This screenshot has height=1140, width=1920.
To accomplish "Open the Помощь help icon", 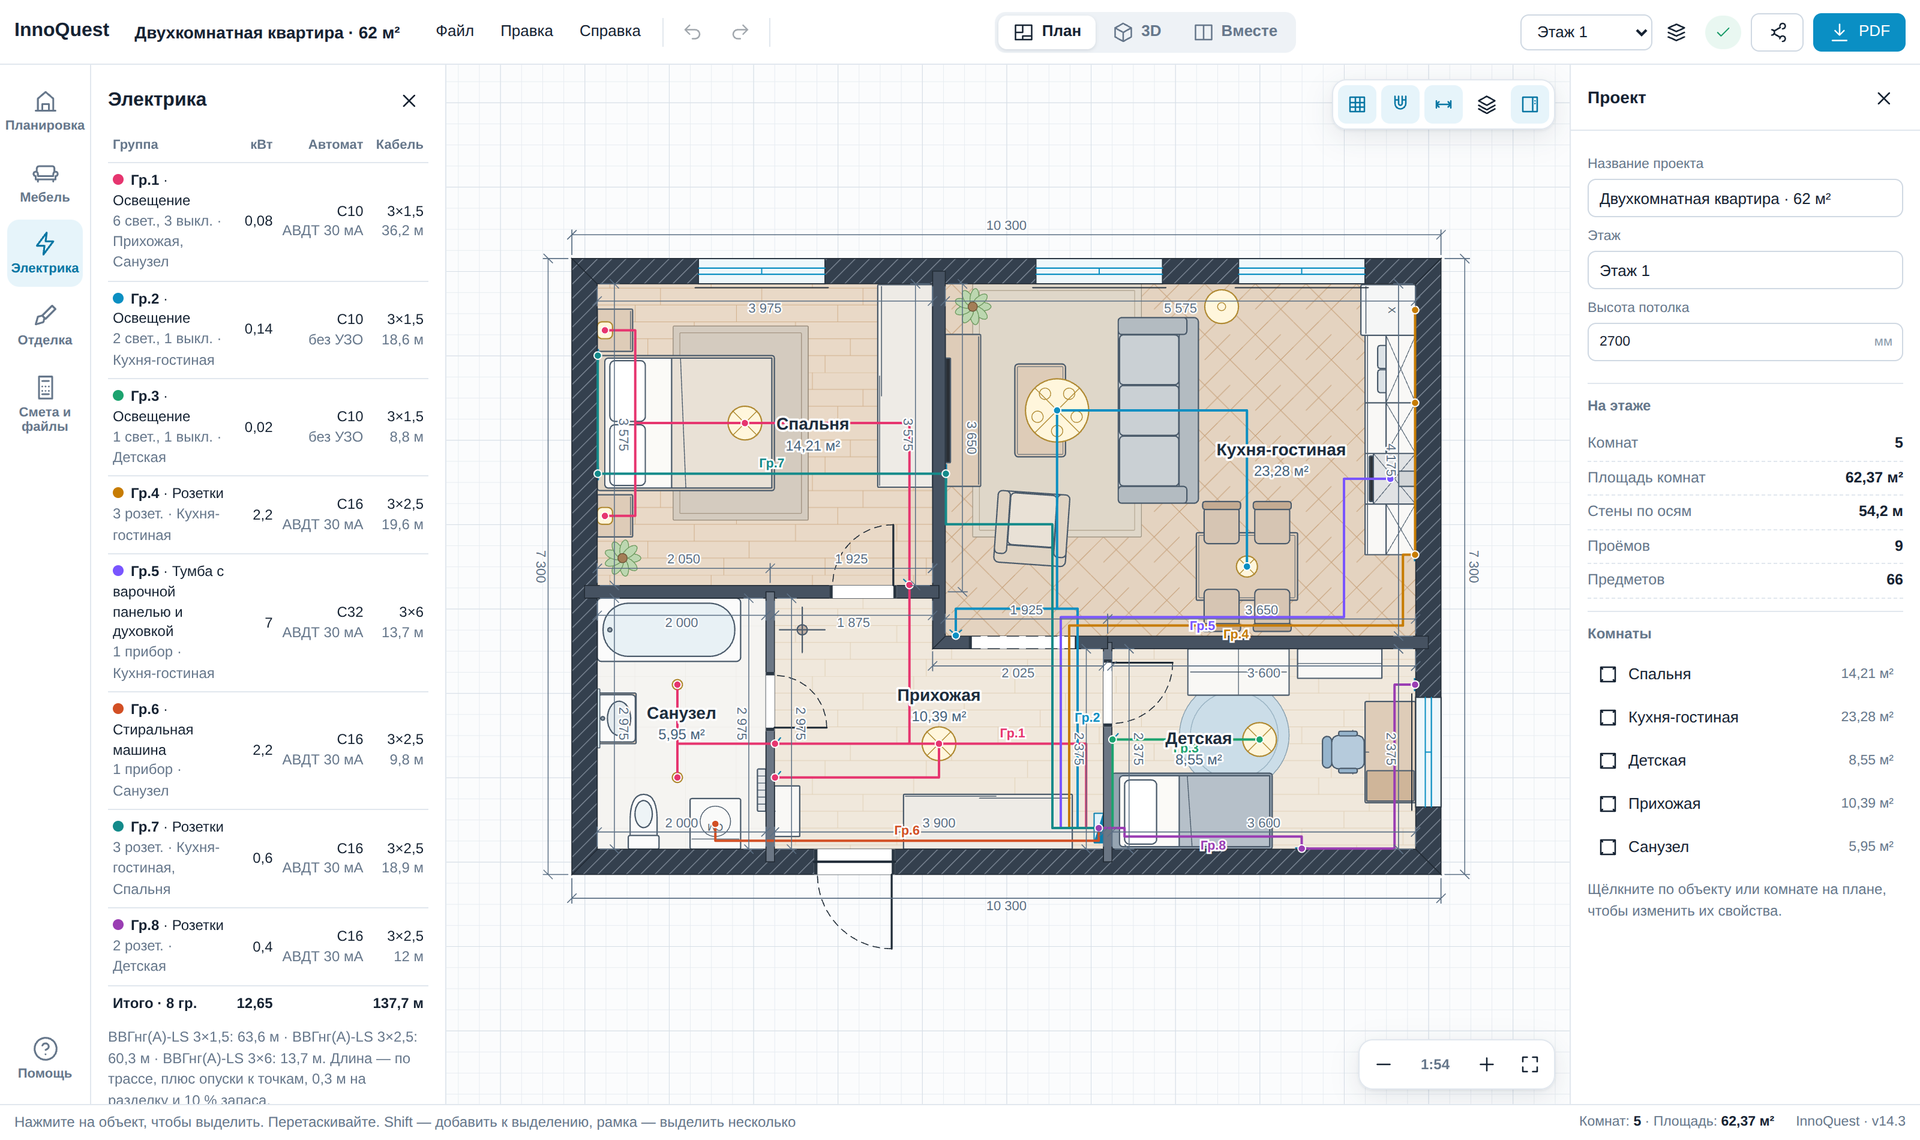I will pos(45,1058).
